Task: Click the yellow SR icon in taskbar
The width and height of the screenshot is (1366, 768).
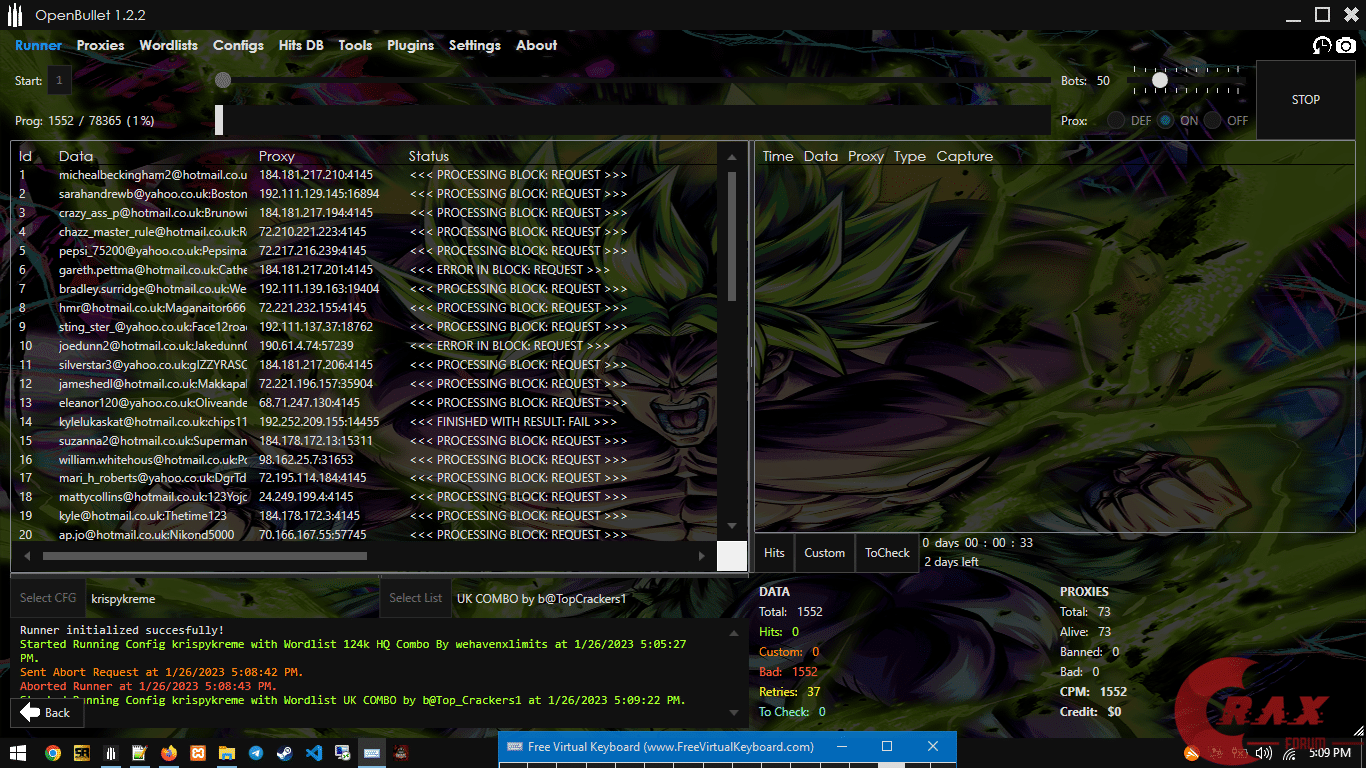Action: click(82, 753)
